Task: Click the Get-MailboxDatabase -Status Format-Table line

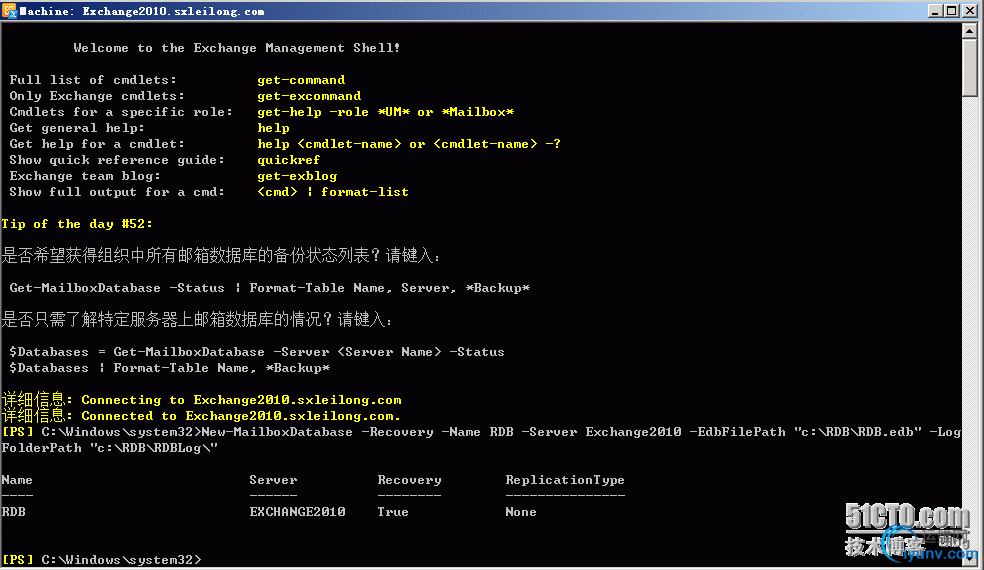Action: tap(270, 288)
